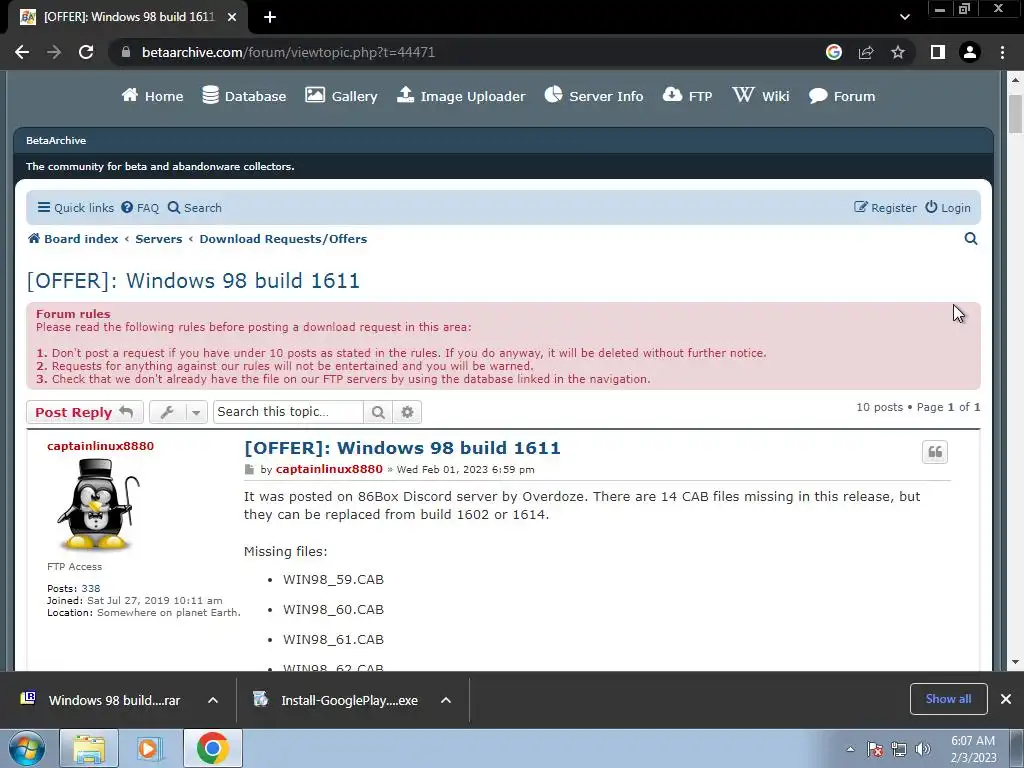Click the magnifier icon beside breadcrumbs
1024x768 pixels.
coord(971,239)
